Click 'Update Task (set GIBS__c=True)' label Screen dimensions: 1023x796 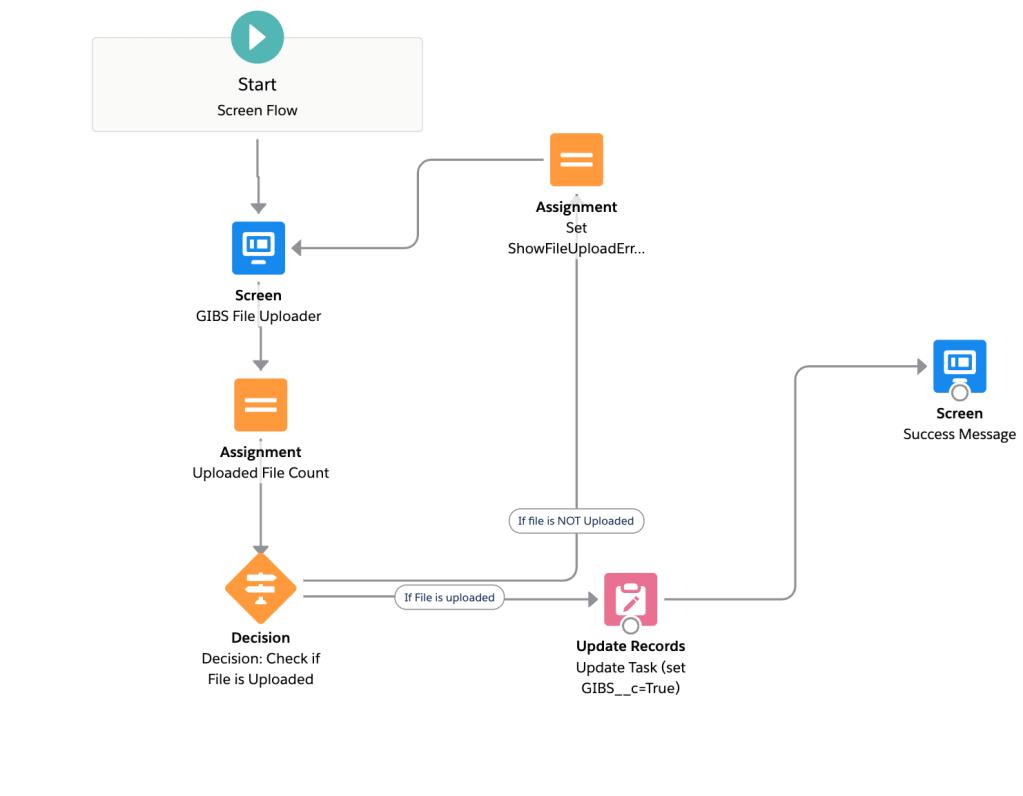pyautogui.click(x=630, y=678)
